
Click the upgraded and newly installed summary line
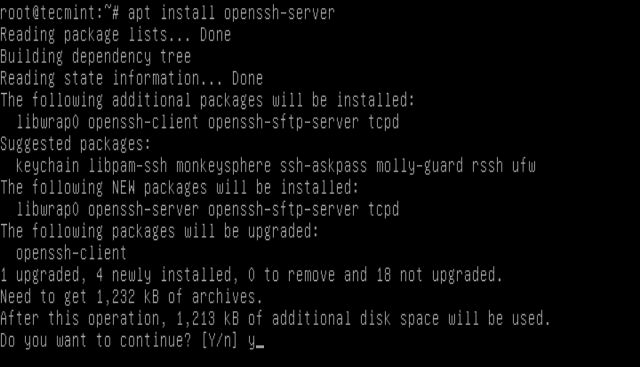[x=251, y=275]
